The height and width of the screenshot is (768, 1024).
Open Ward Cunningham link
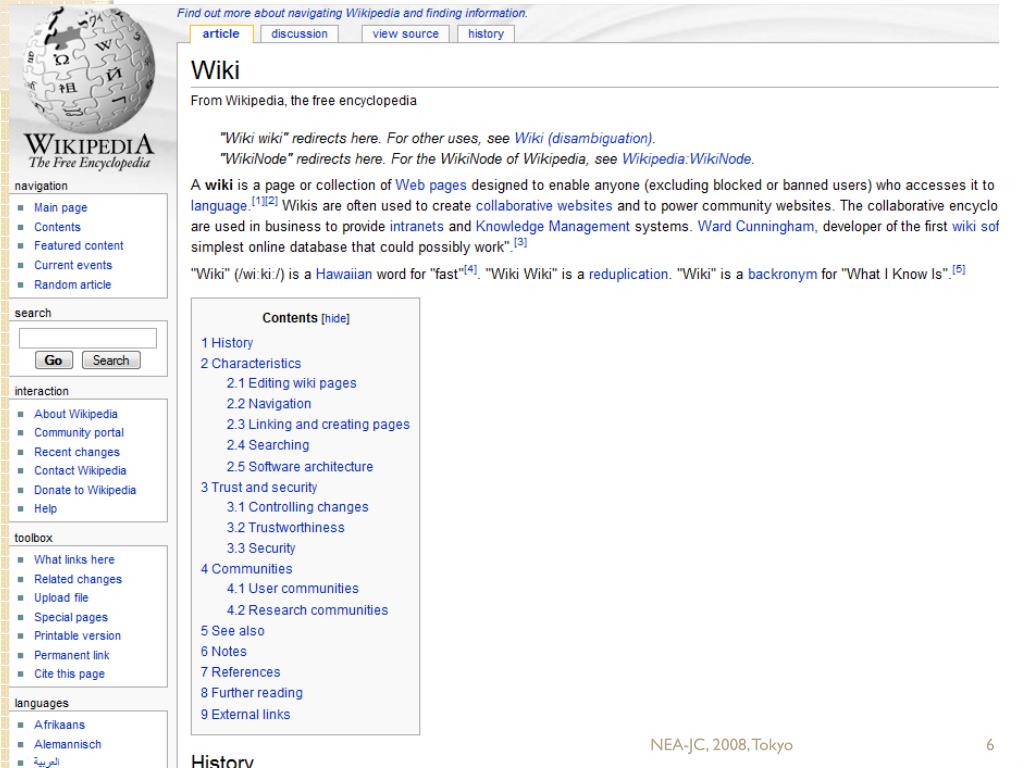coord(756,227)
